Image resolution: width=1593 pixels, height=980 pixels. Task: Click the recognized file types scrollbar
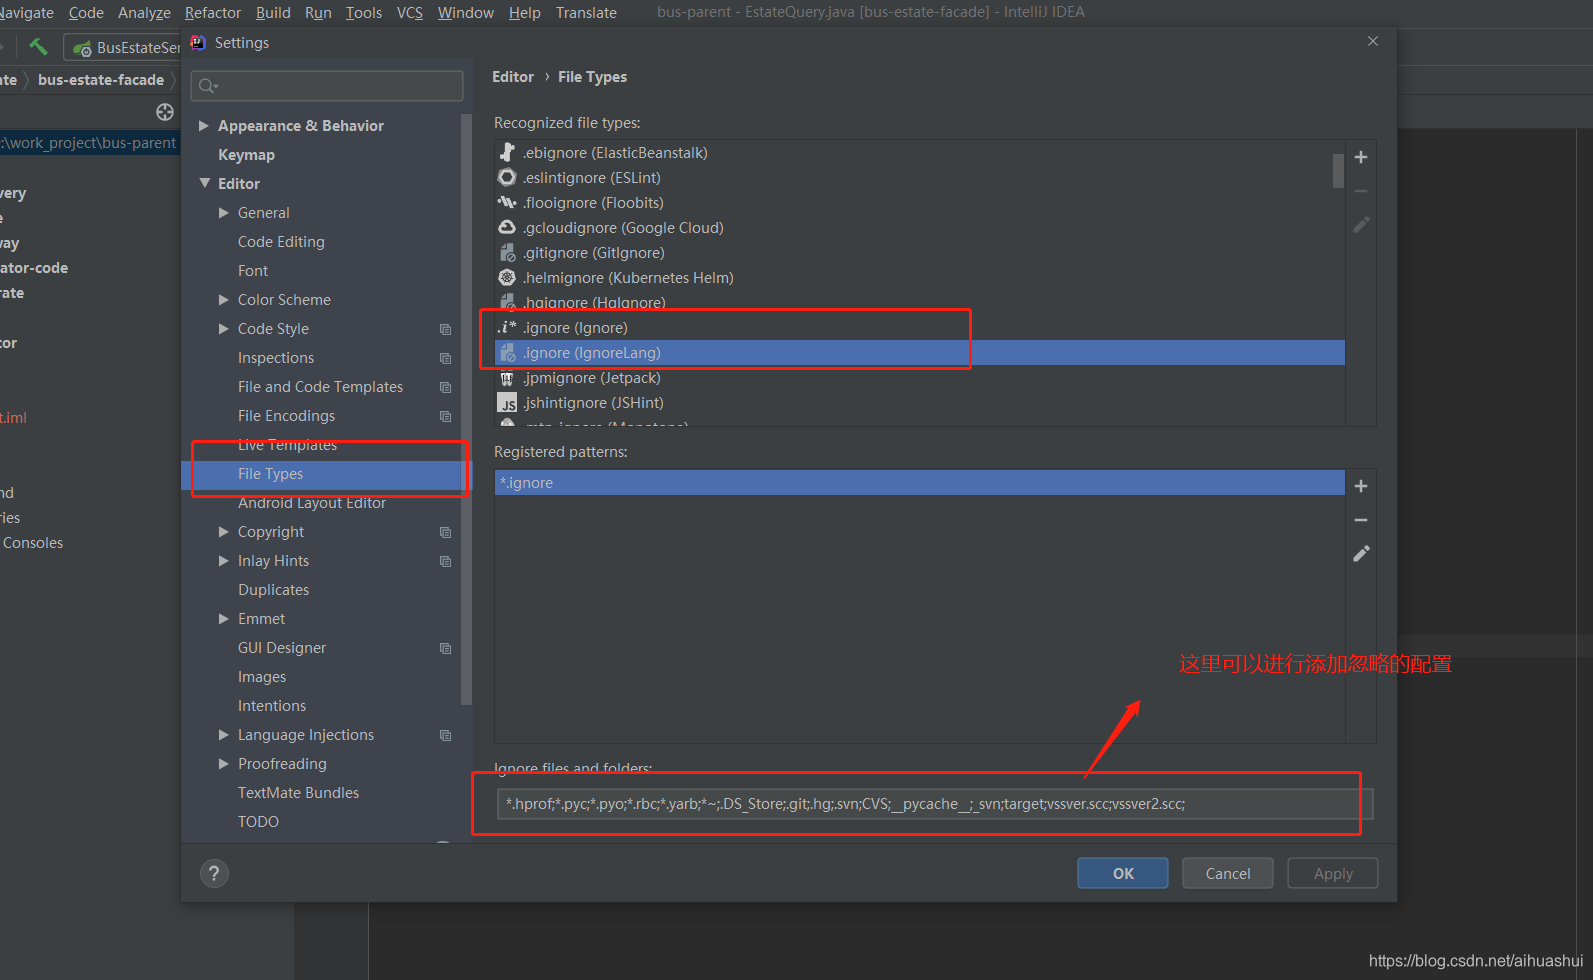click(x=1338, y=170)
